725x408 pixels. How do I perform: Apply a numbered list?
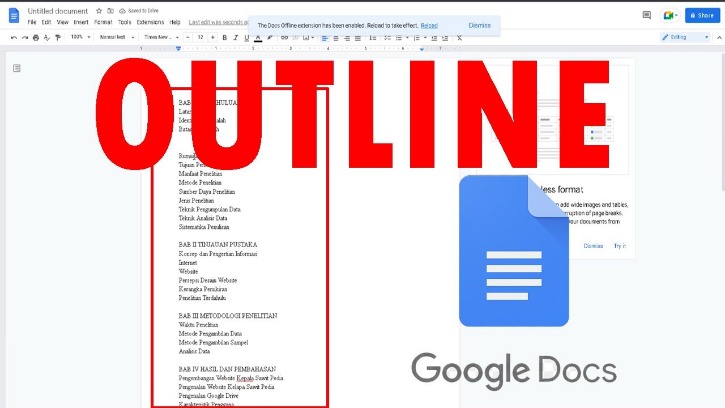(417, 37)
